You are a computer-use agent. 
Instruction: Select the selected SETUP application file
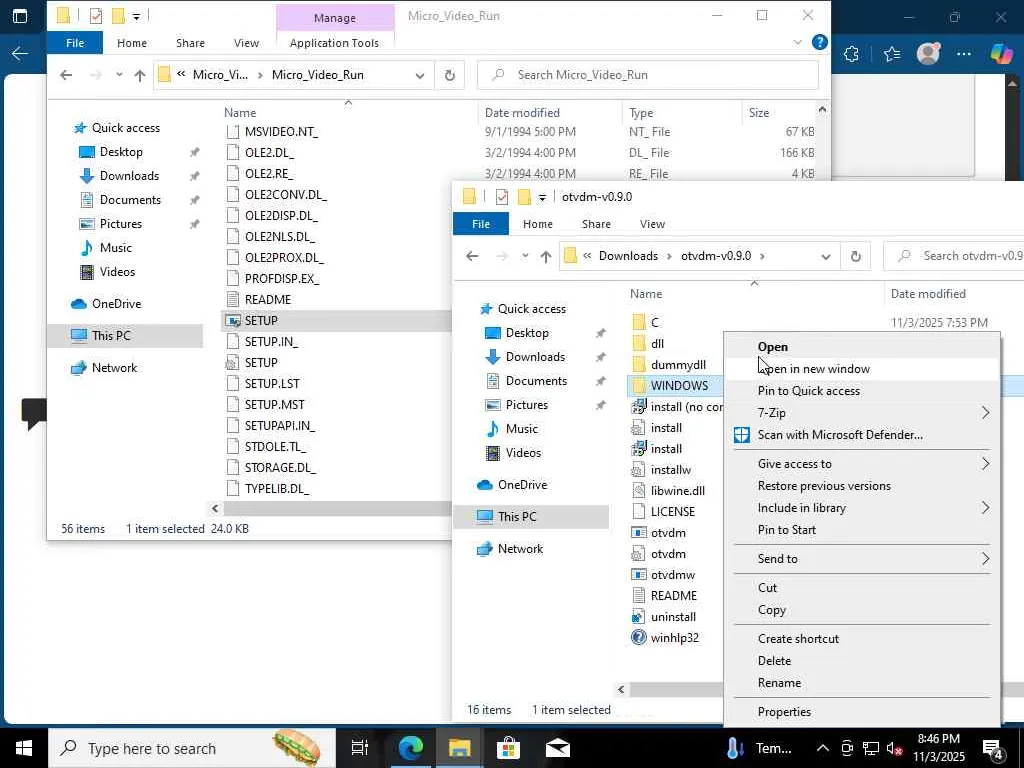coord(261,321)
